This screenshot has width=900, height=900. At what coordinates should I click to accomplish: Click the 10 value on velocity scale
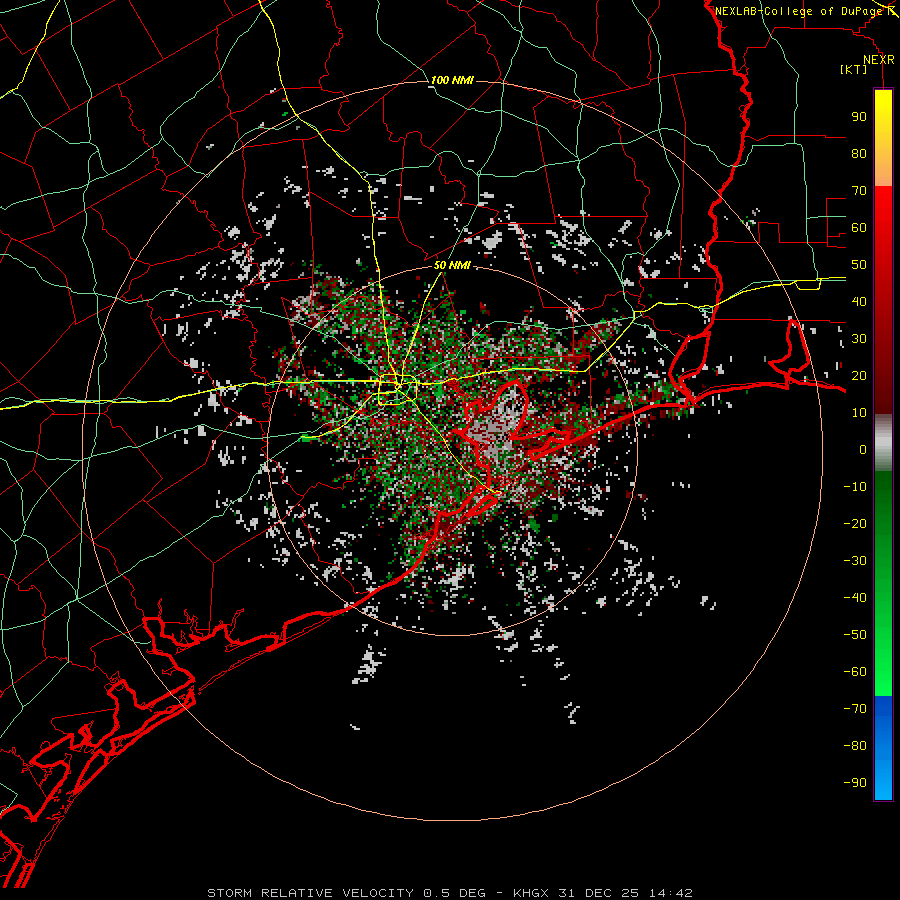tap(859, 413)
